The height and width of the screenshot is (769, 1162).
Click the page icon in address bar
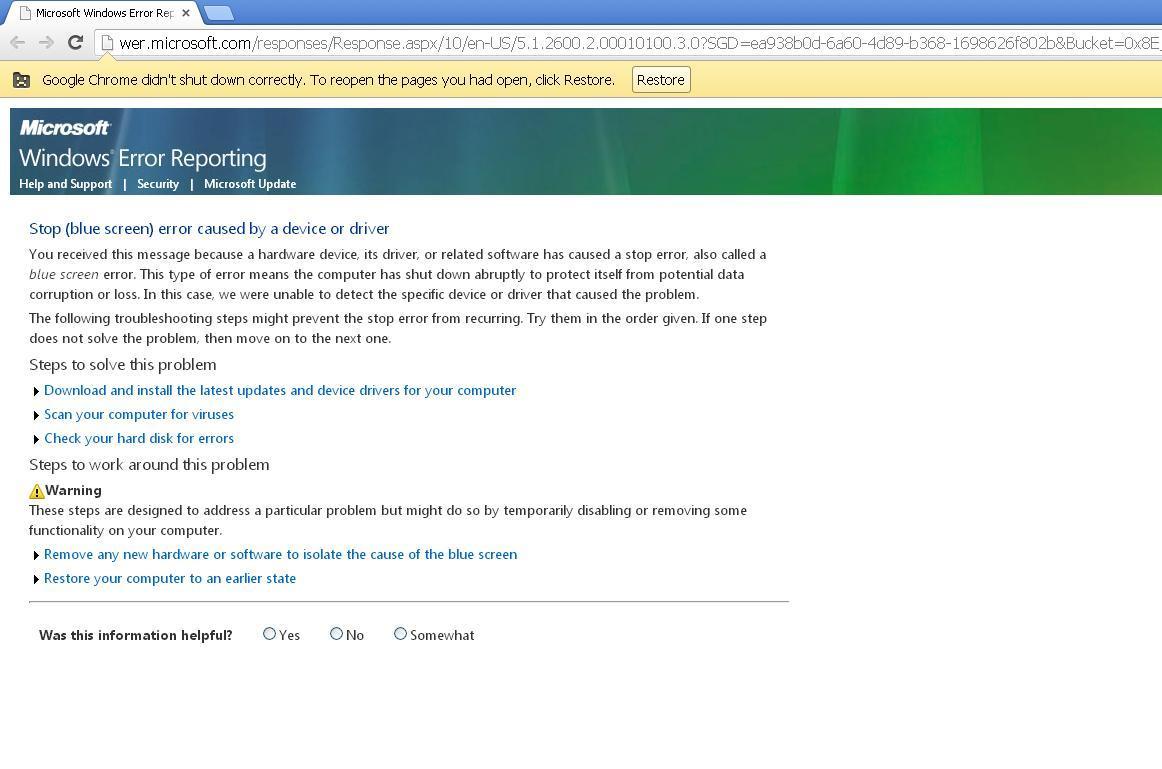point(107,43)
